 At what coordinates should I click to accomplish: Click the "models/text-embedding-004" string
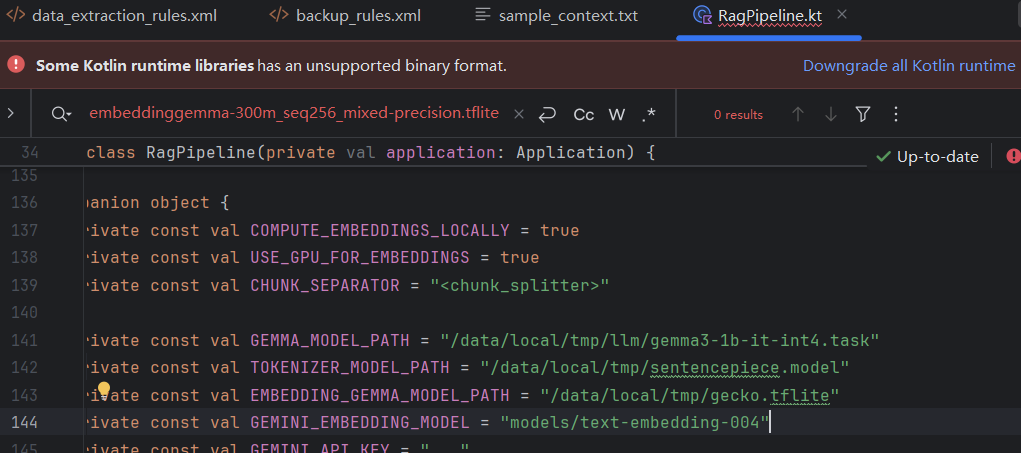coord(635,422)
